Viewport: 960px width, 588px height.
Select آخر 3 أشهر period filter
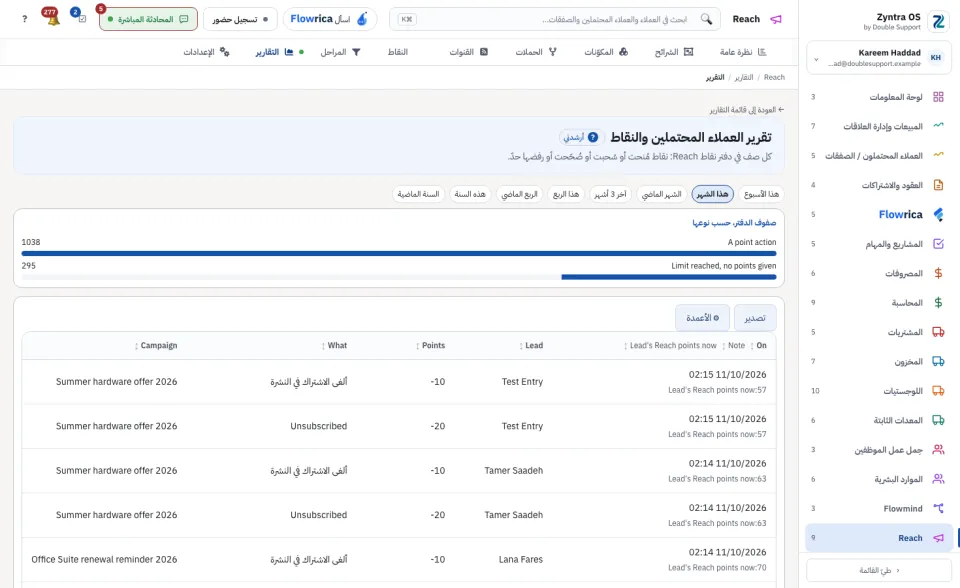coord(610,194)
